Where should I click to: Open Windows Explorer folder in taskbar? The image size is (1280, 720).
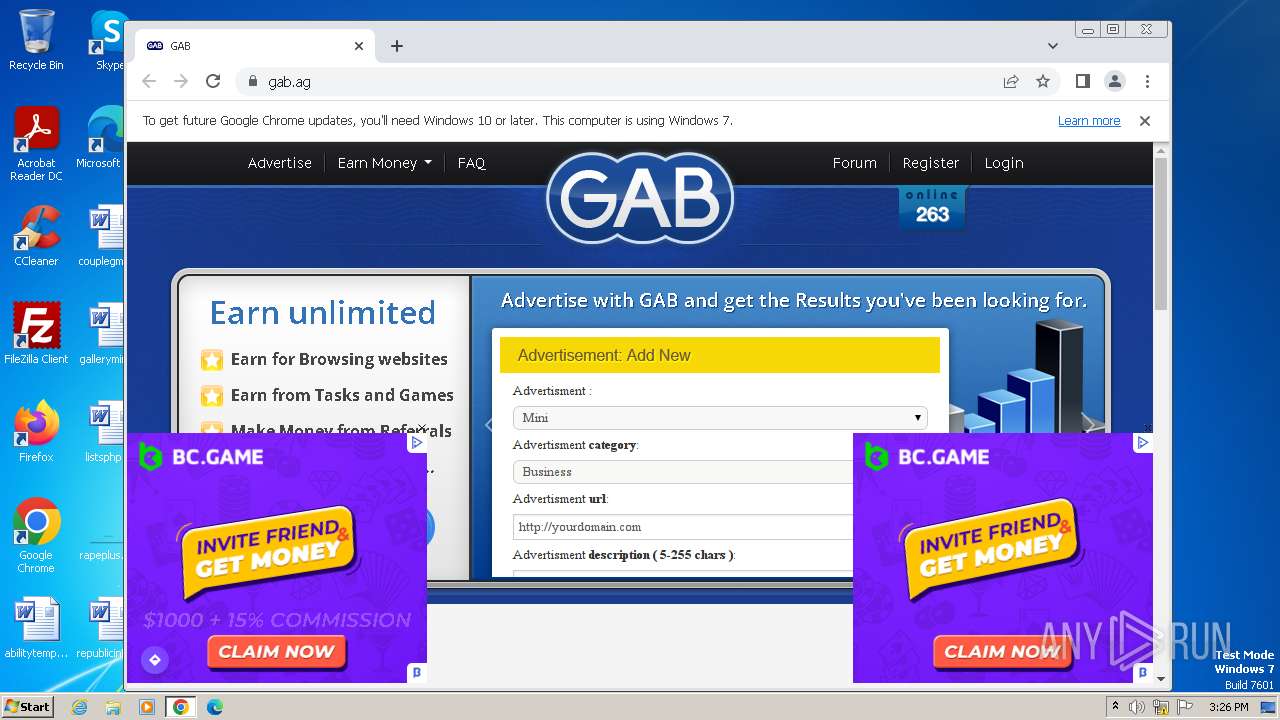click(113, 707)
